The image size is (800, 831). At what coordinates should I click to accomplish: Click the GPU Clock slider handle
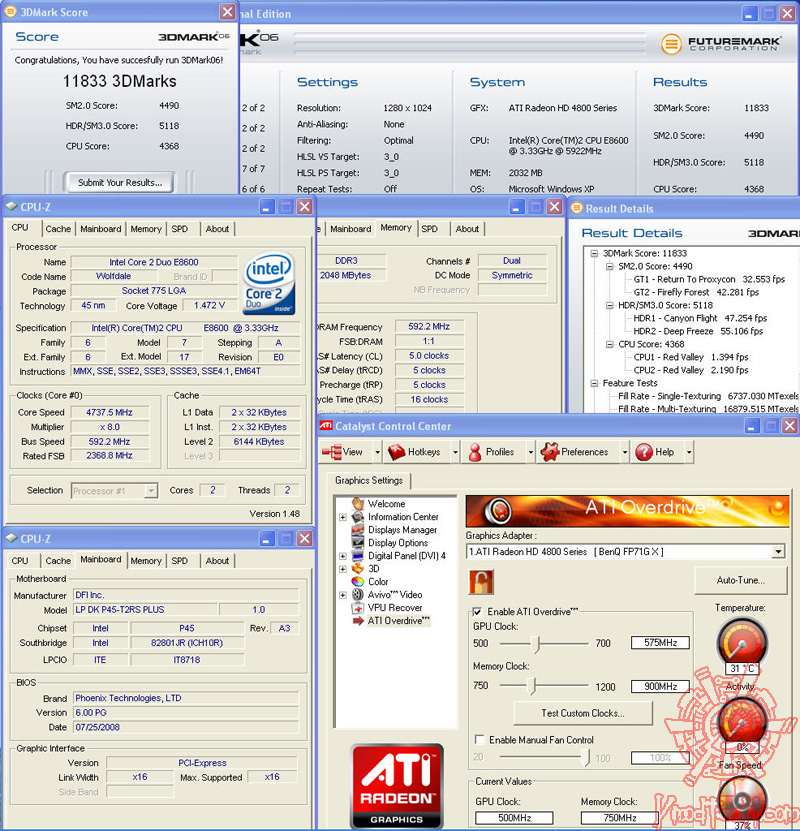537,643
